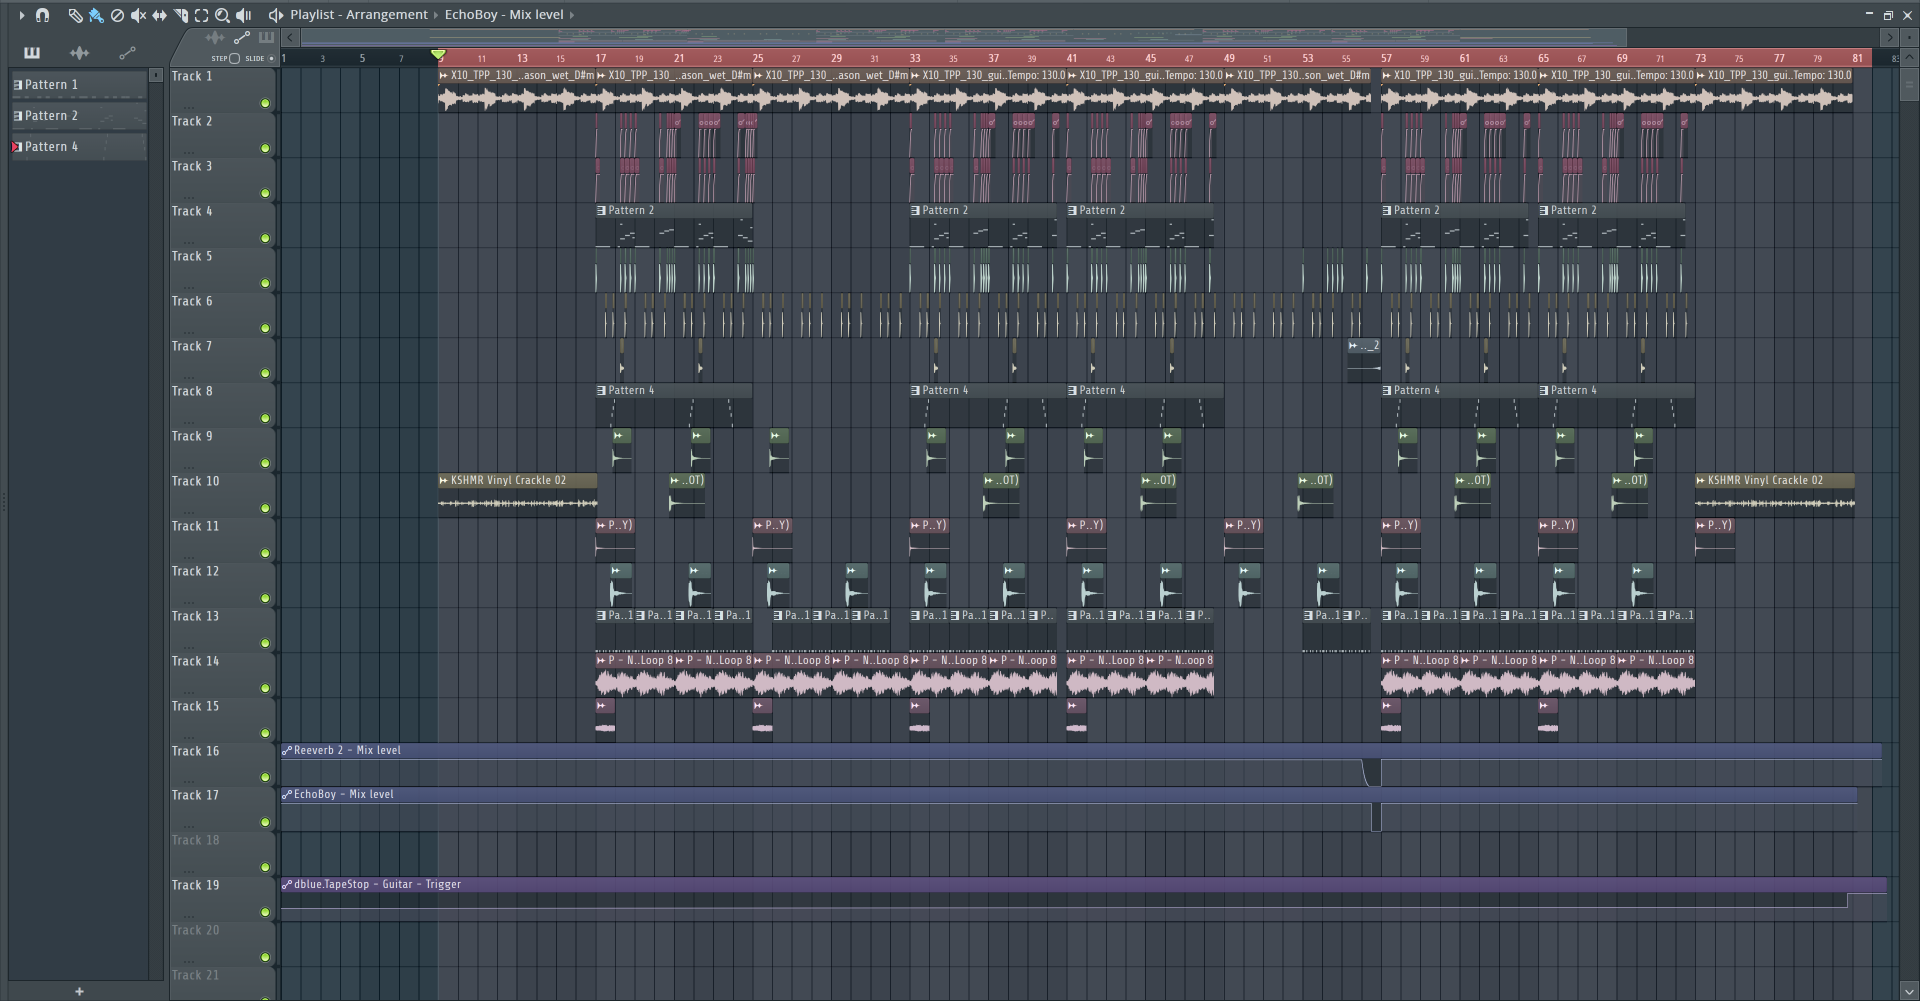This screenshot has width=1920, height=1001.
Task: Click Track 16 header label
Action: pyautogui.click(x=195, y=751)
